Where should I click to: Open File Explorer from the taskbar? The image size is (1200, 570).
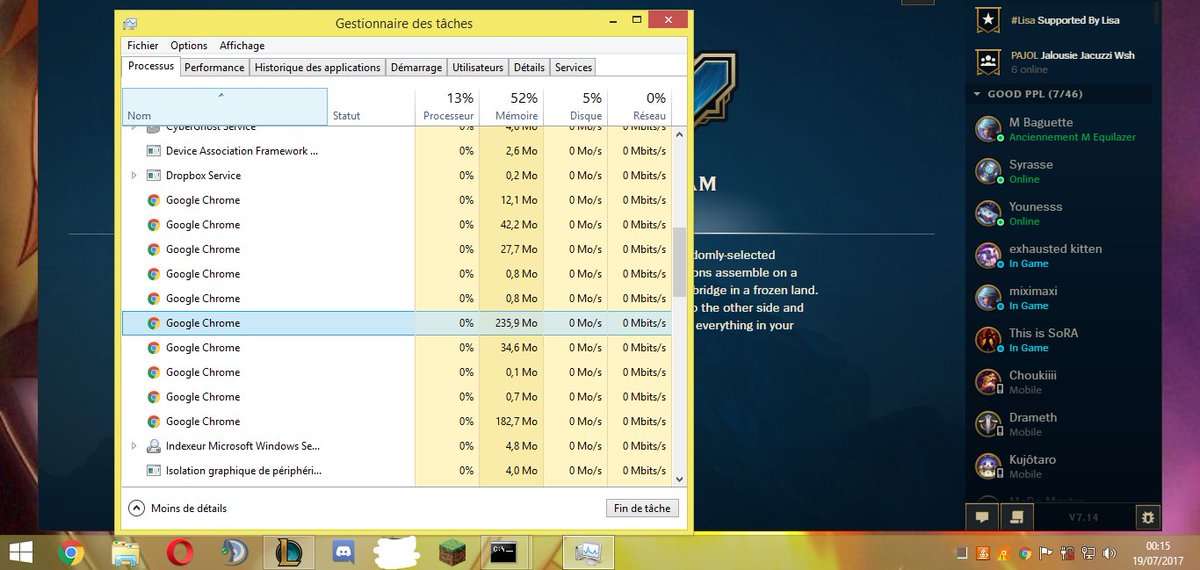click(125, 551)
